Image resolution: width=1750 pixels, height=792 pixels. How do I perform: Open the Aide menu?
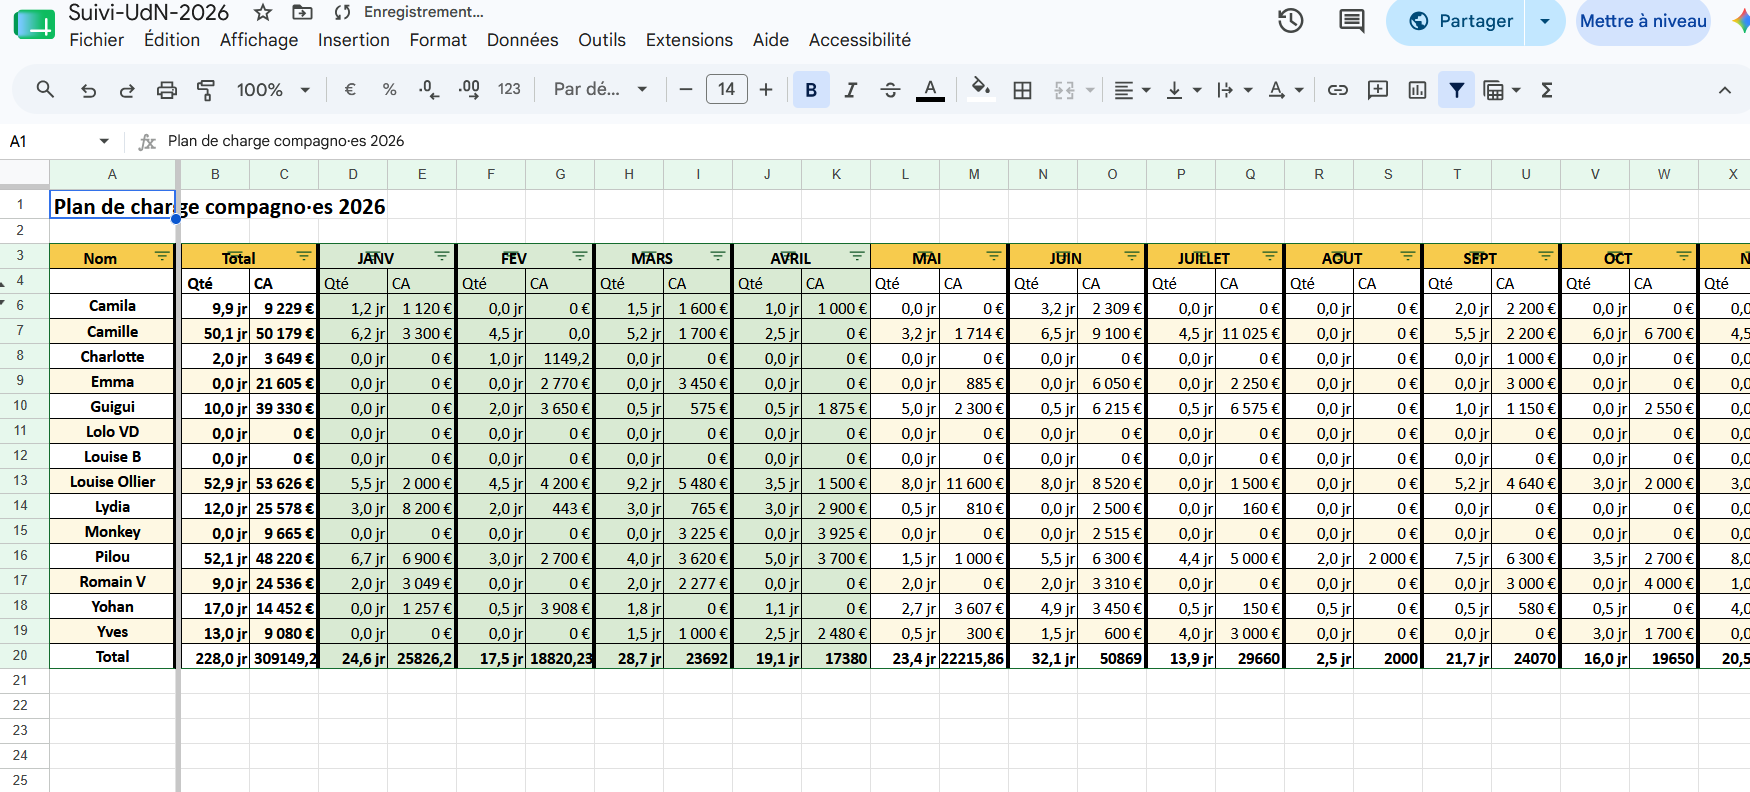[x=771, y=40]
